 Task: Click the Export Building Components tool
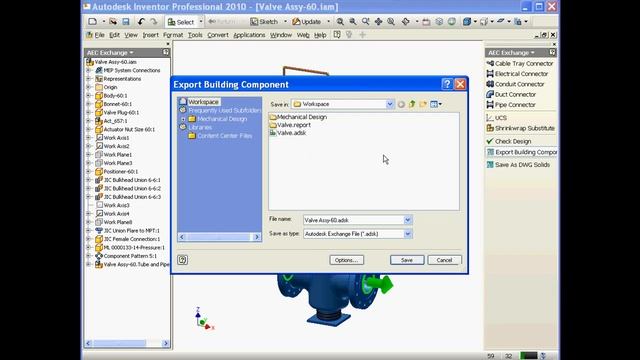pos(521,152)
